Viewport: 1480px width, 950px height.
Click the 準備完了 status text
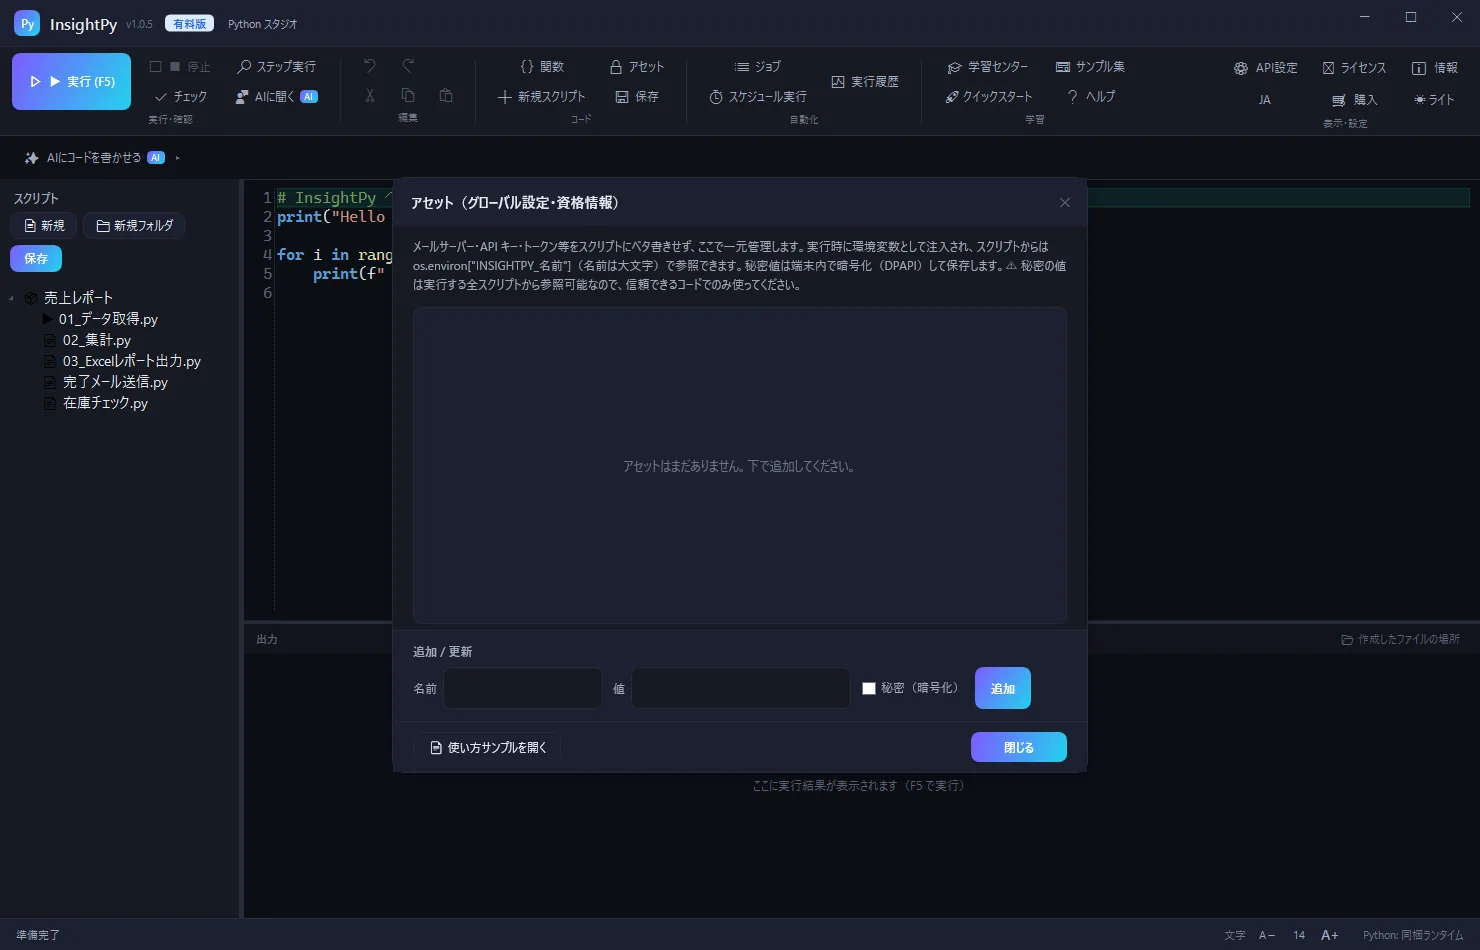coord(38,935)
